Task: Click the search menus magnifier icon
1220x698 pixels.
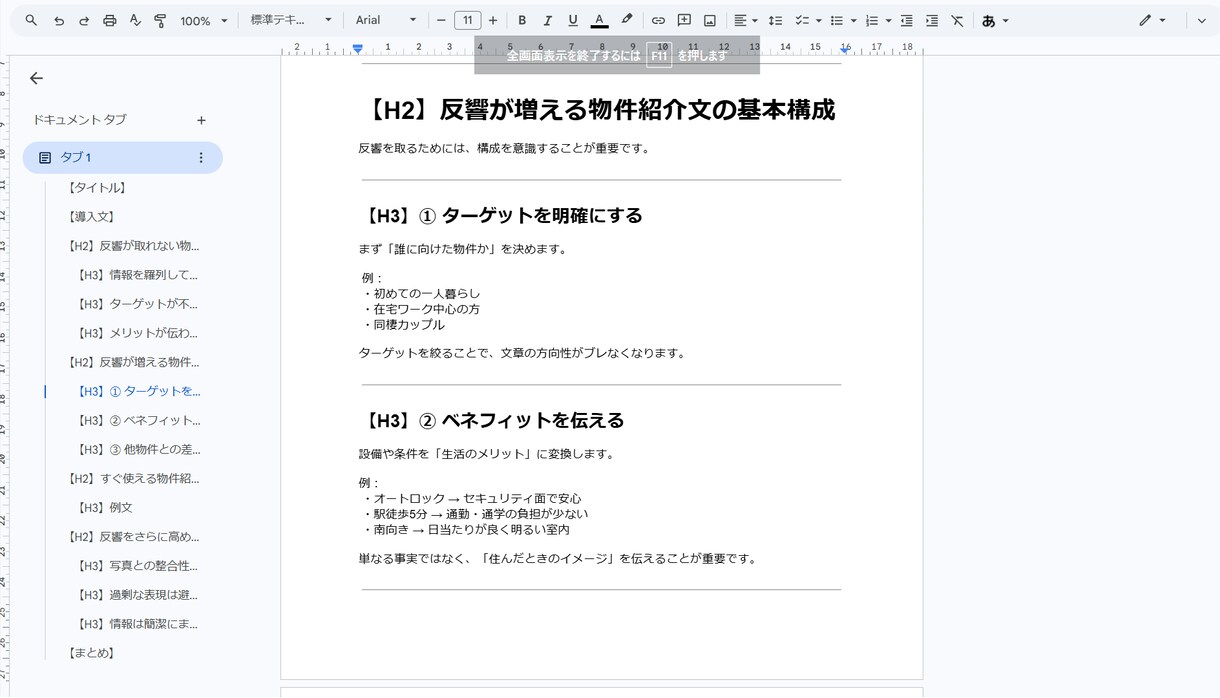Action: tap(31, 20)
